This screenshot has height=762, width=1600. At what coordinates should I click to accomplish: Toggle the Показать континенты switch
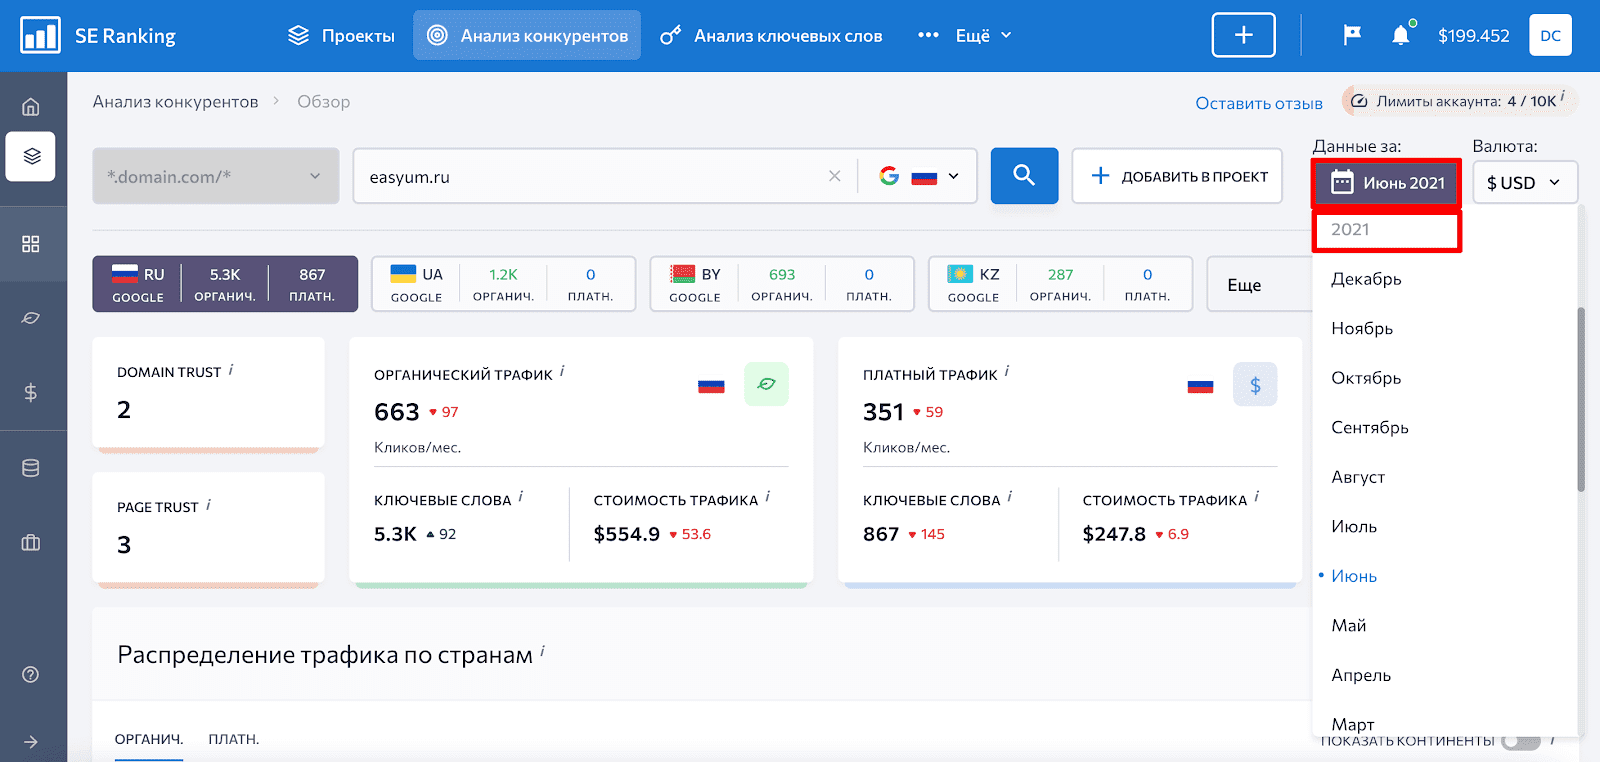1520,741
